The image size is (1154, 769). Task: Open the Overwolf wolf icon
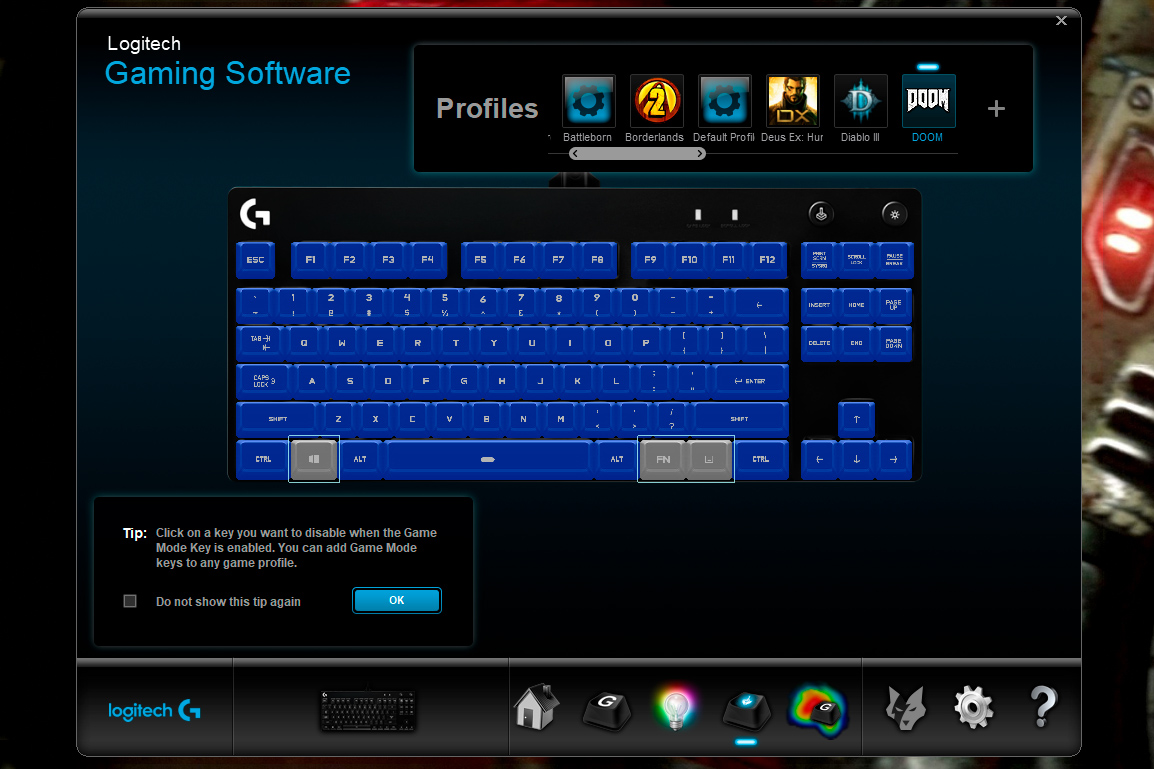click(905, 708)
